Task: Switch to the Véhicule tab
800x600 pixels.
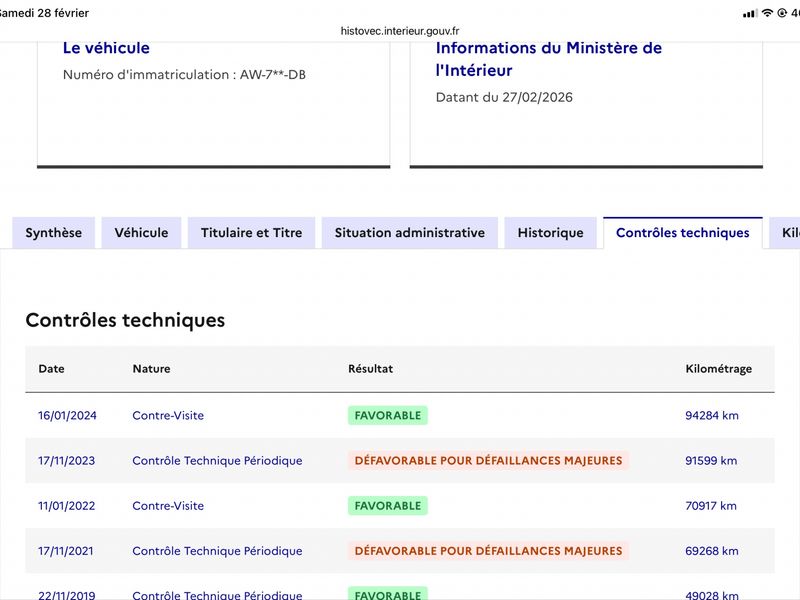Action: (x=141, y=233)
